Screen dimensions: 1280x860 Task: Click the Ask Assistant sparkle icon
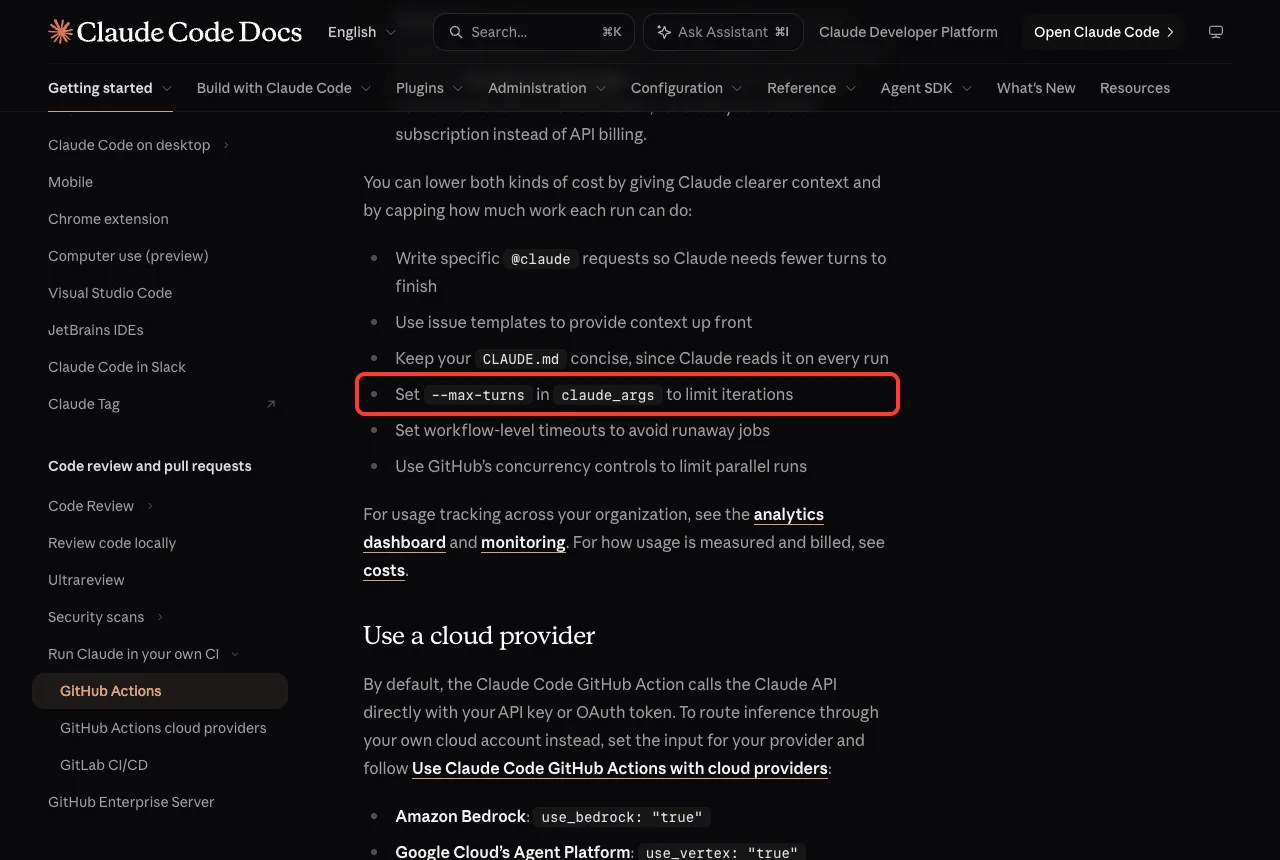click(x=664, y=32)
